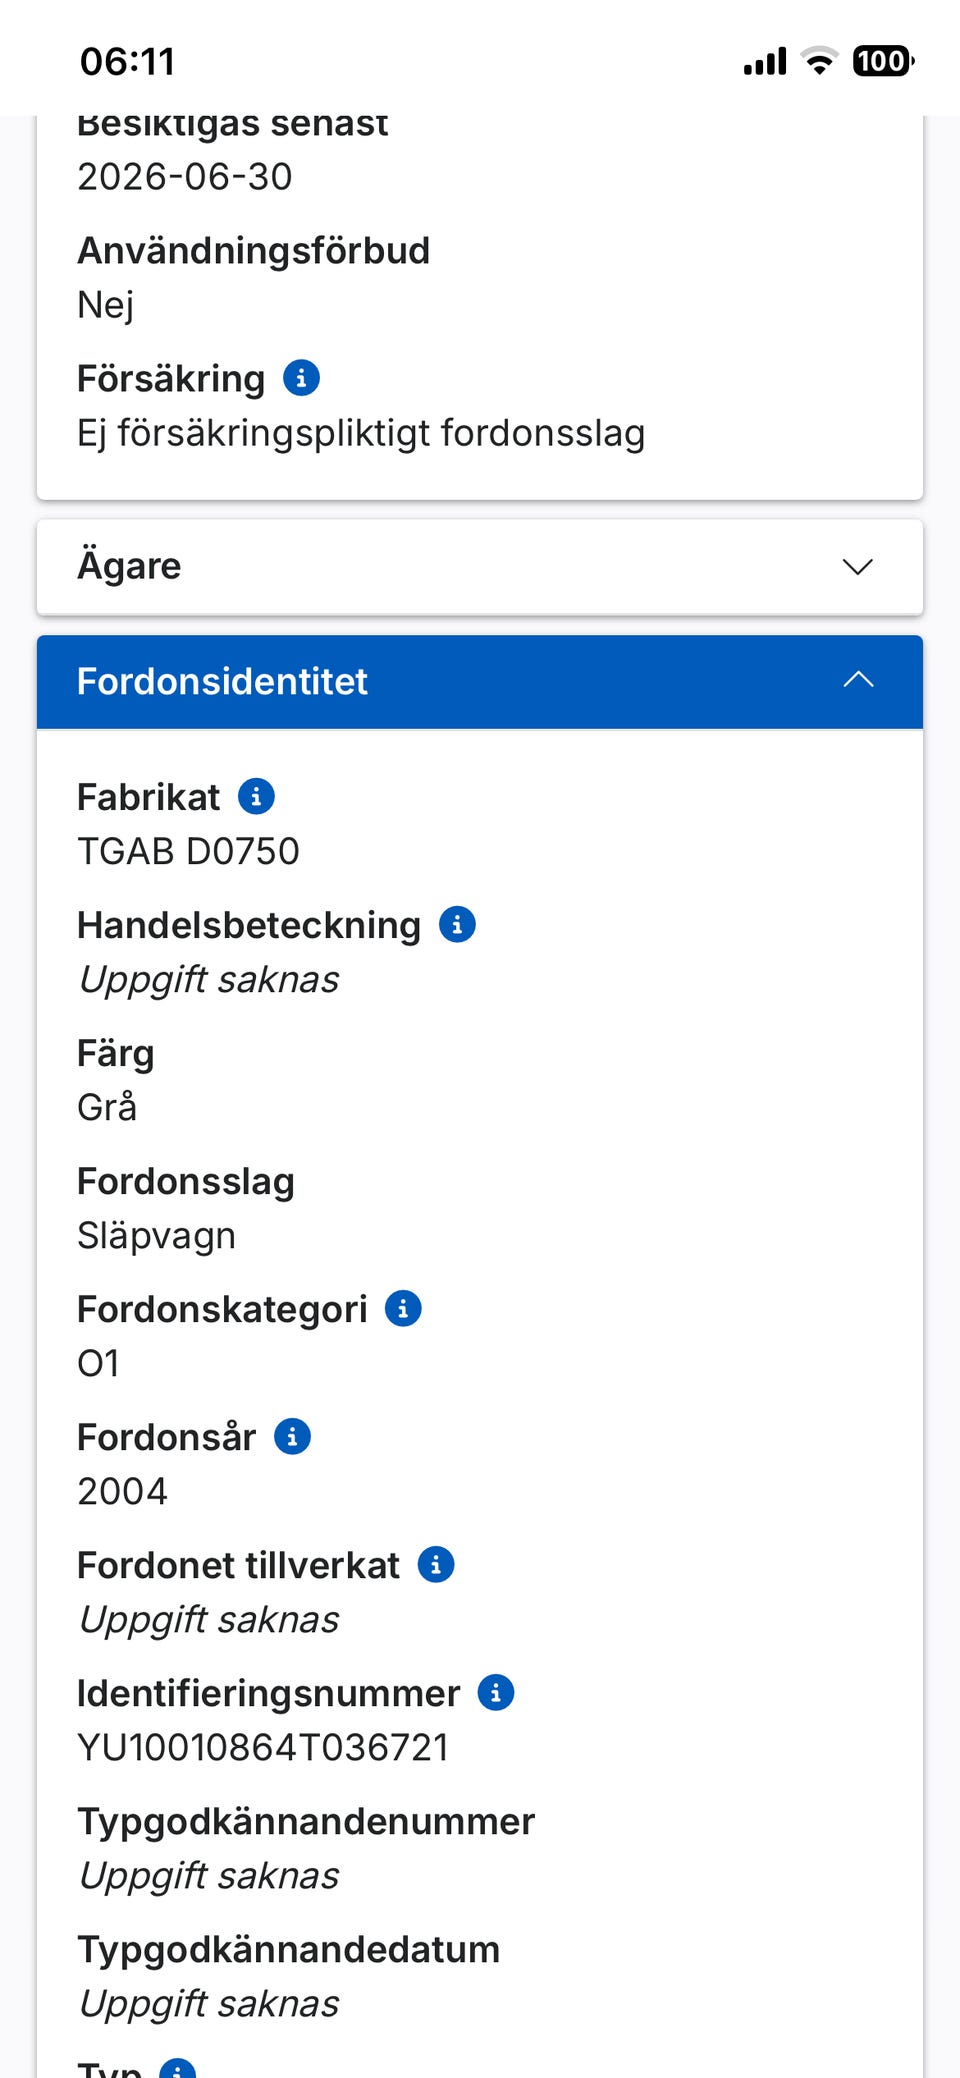Tap the info icon next to Försäkring
The width and height of the screenshot is (960, 2078).
coord(301,378)
